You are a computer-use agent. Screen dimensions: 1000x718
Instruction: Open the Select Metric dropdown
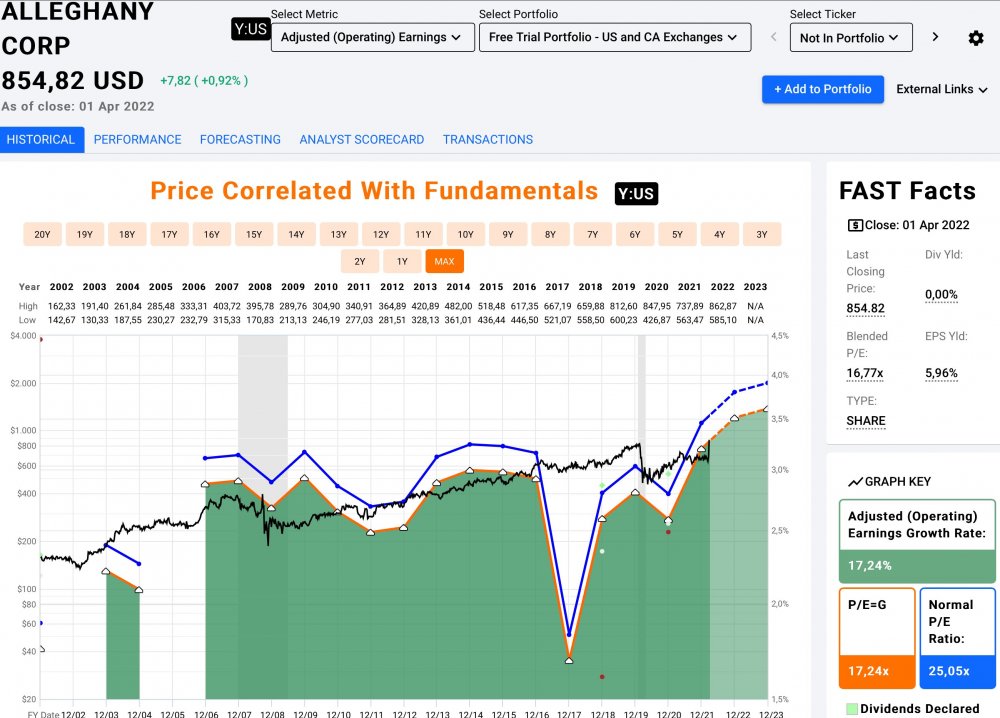pos(372,37)
